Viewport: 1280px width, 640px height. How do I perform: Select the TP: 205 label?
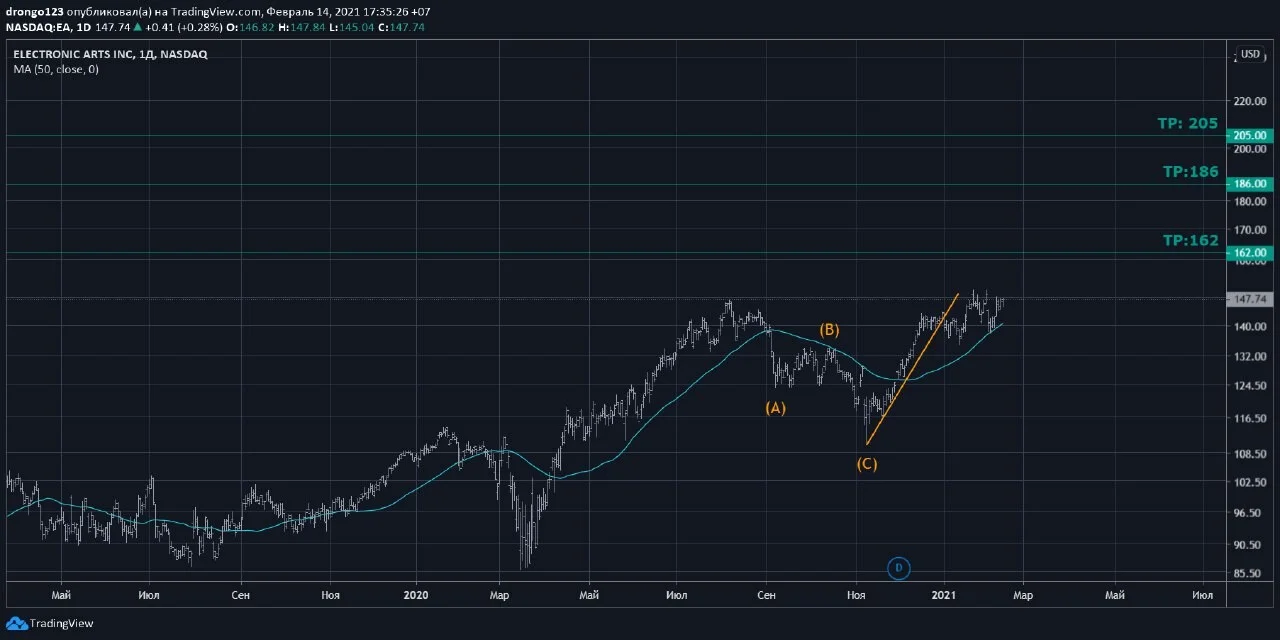(x=1188, y=123)
